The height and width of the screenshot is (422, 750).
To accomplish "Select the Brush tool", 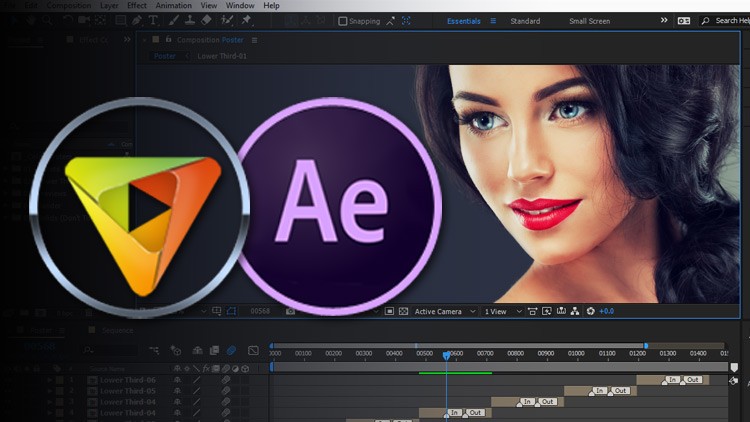I will [174, 20].
